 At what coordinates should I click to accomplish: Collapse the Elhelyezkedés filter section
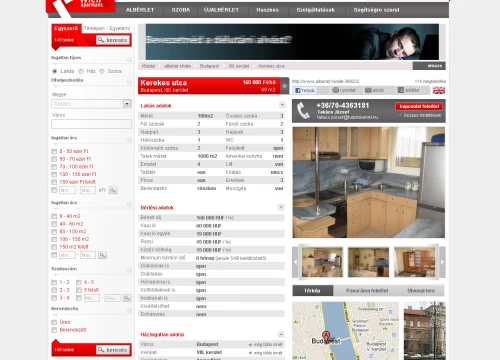point(129,82)
